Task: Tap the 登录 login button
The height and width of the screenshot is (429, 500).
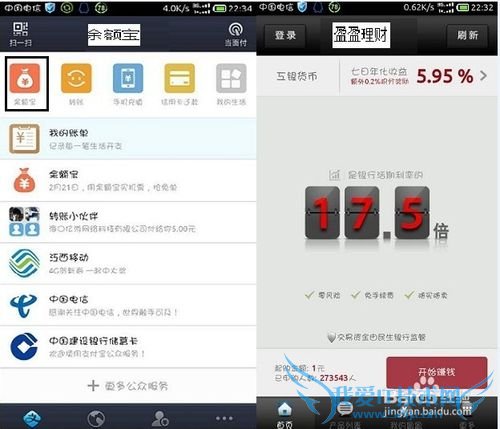Action: [x=285, y=35]
